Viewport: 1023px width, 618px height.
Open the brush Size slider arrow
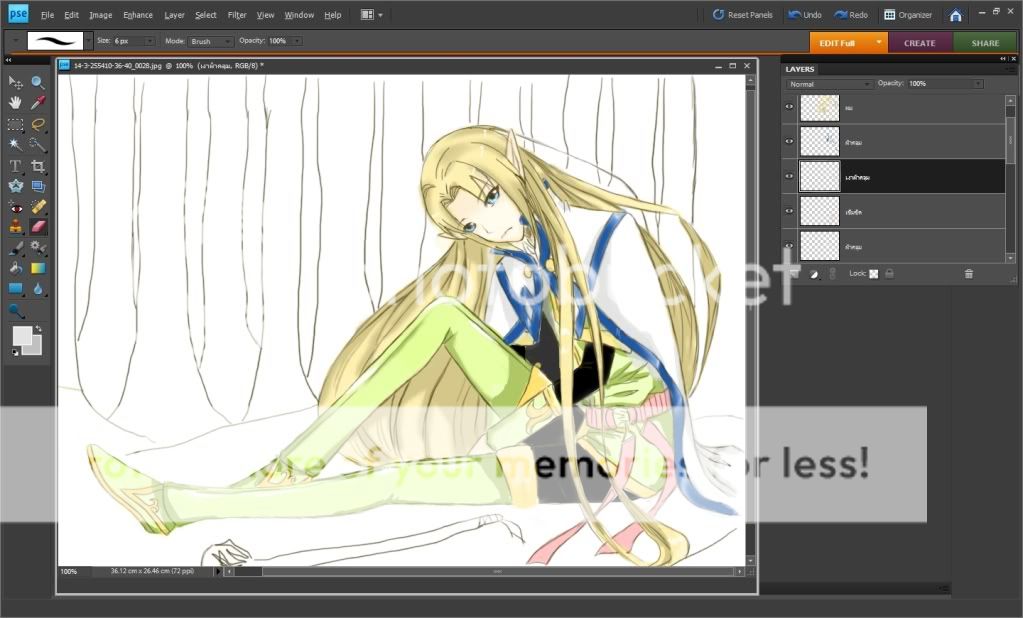click(x=149, y=41)
